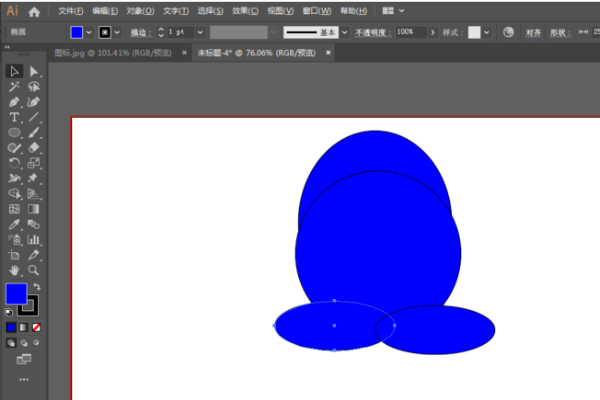Screen dimensions: 600x400
Task: Click the 形状 (Shape) link
Action: pos(558,32)
